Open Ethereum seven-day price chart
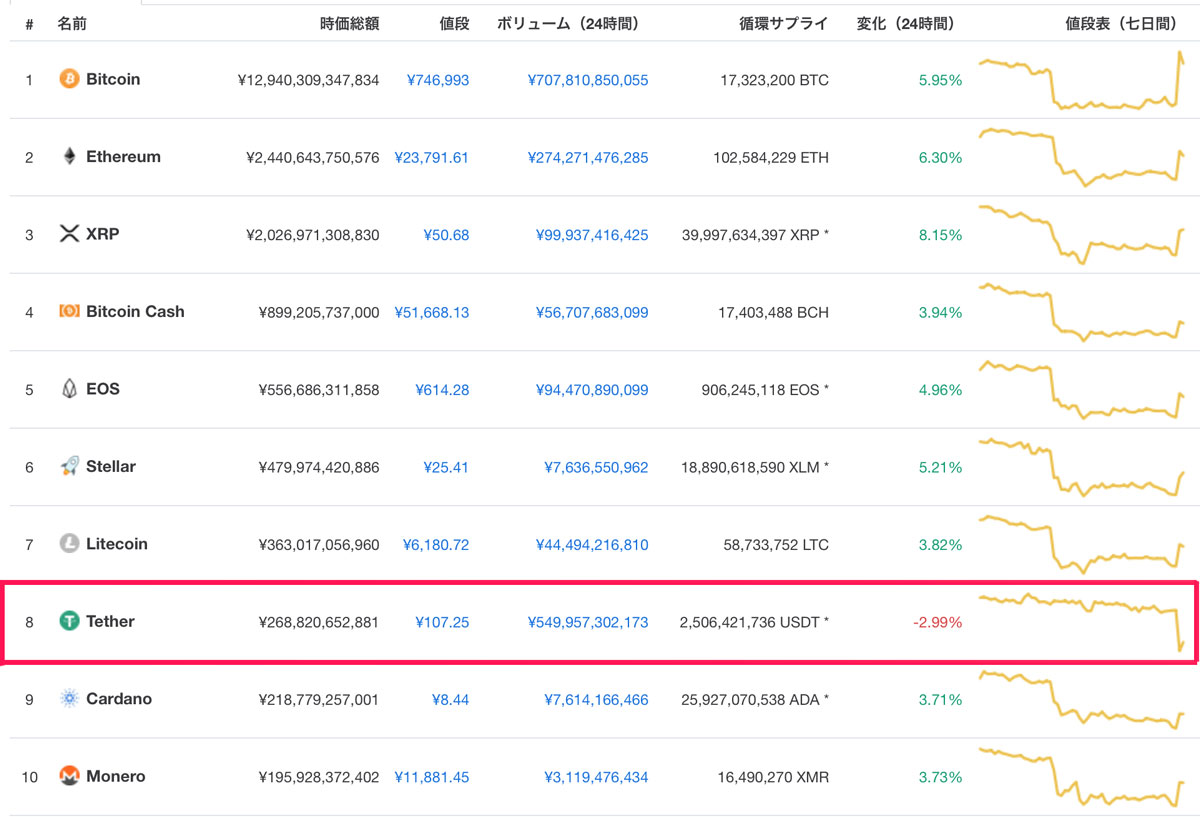Image resolution: width=1200 pixels, height=817 pixels. (1082, 157)
